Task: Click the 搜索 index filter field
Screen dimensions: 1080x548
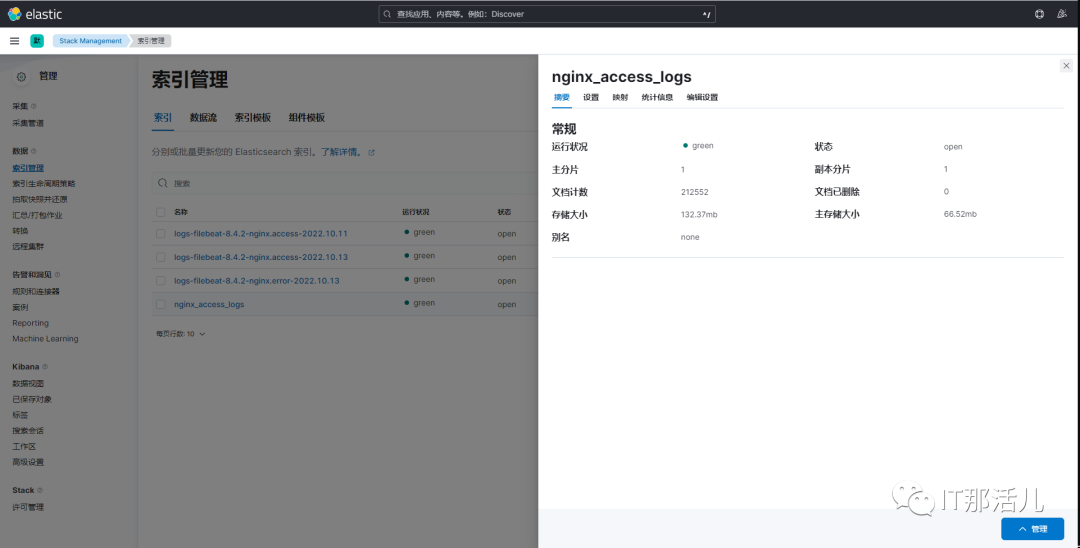Action: 344,183
